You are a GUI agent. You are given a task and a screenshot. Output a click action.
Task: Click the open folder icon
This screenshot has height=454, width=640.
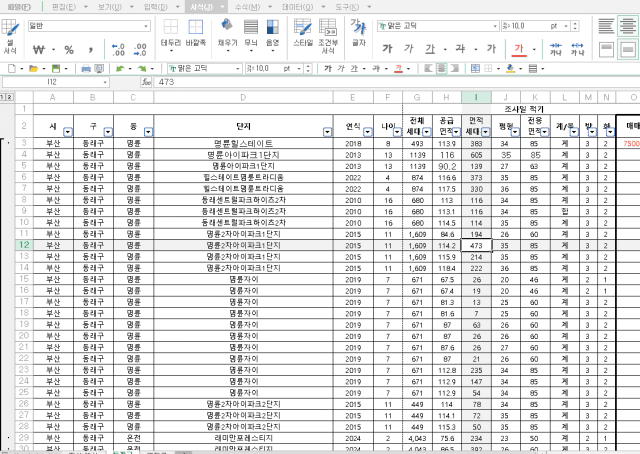[33, 69]
